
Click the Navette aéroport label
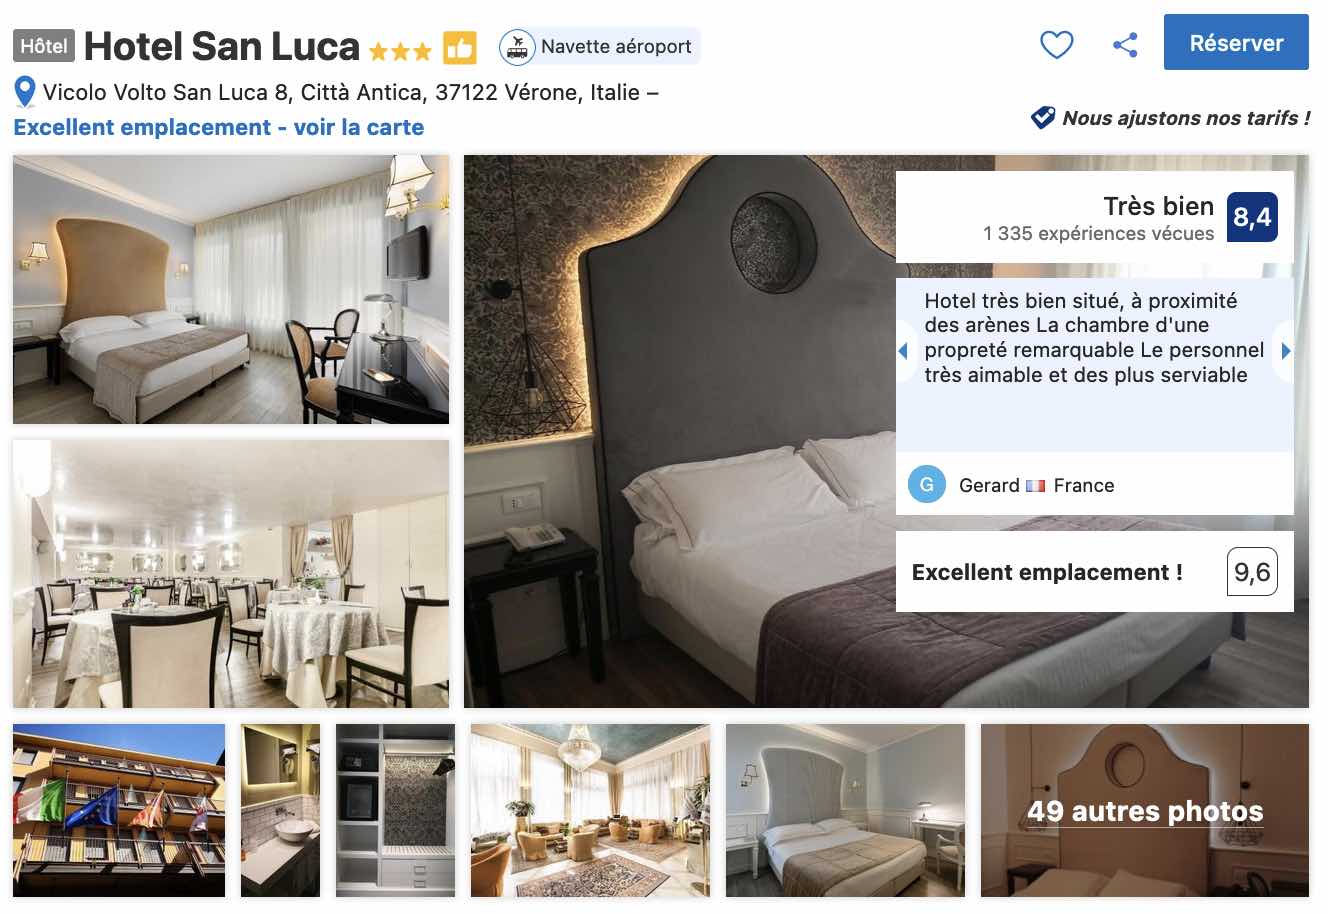[616, 46]
